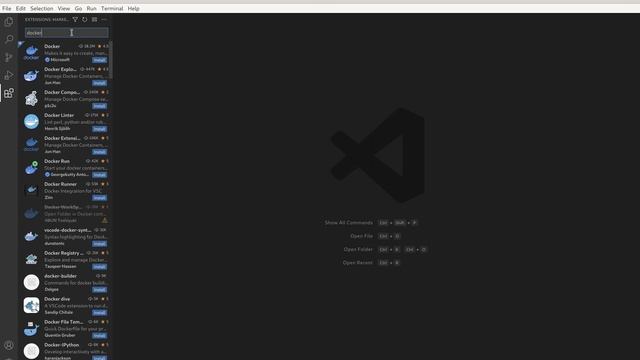
Task: Install the Docker extension by Microsoft
Action: pyautogui.click(x=99, y=60)
